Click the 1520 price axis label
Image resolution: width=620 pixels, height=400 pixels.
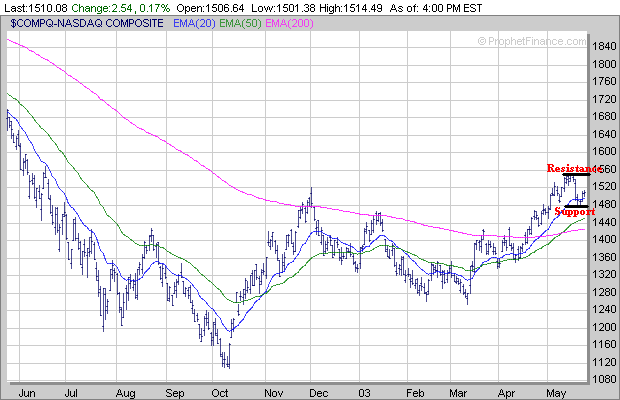[x=604, y=186]
